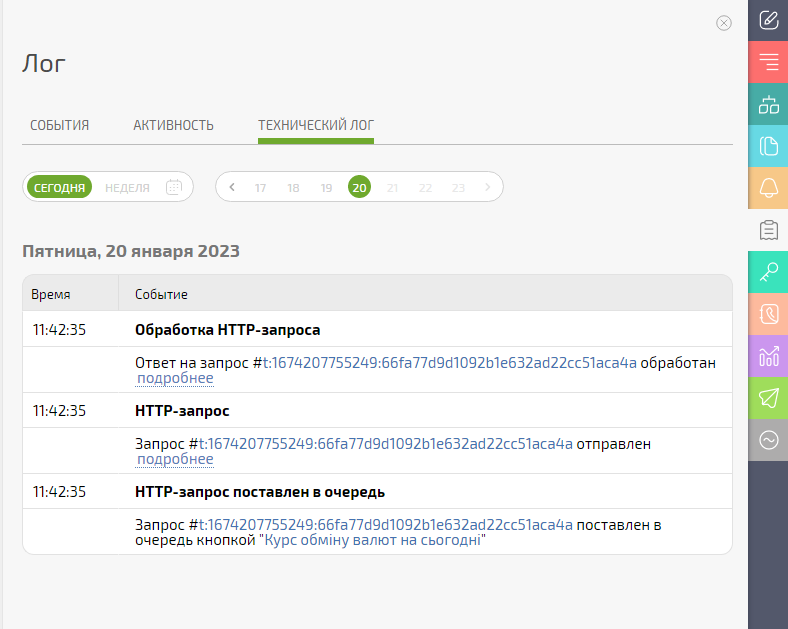Select the Сегодня period toggle
The image size is (788, 629).
pyautogui.click(x=59, y=187)
